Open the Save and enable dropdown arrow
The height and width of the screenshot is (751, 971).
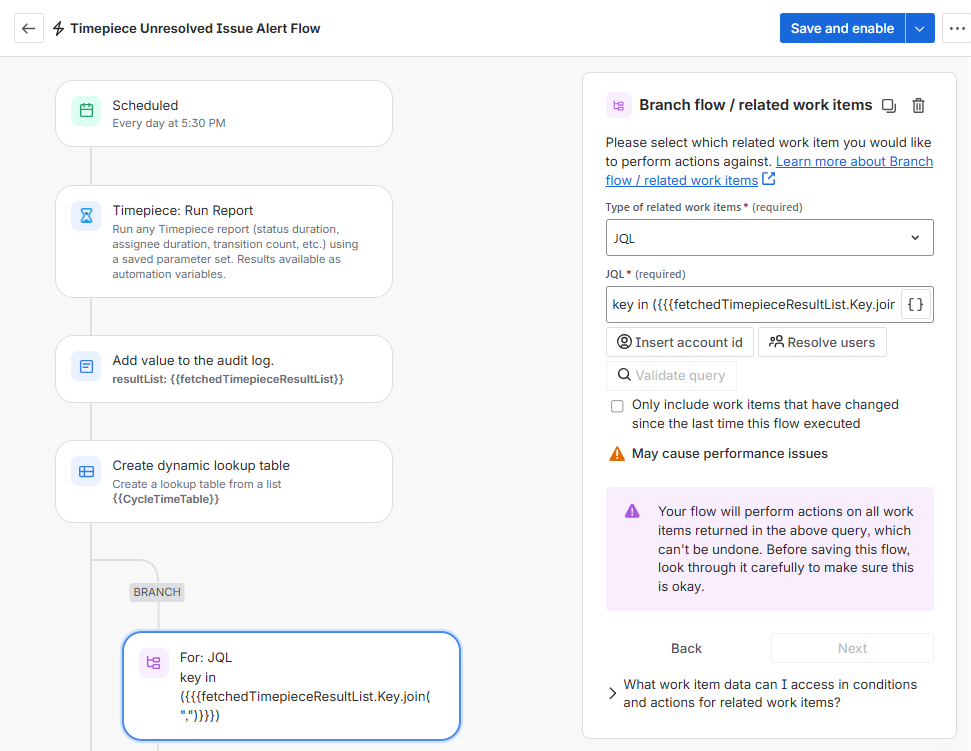coord(920,28)
